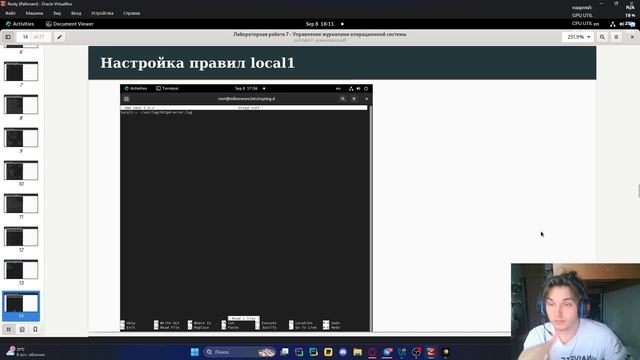Viewport: 640px width, 360px height.
Task: Select page 12 thumbnail
Action: coord(21,237)
